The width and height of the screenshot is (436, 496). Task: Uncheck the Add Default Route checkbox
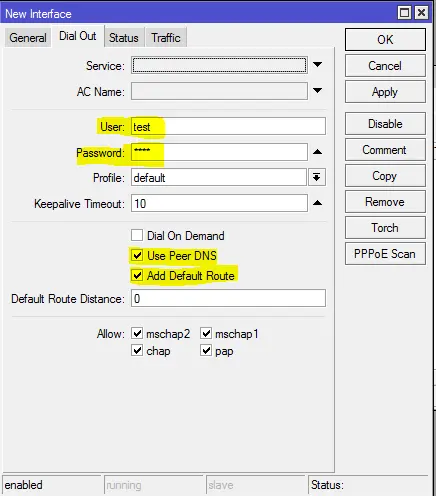coord(137,275)
